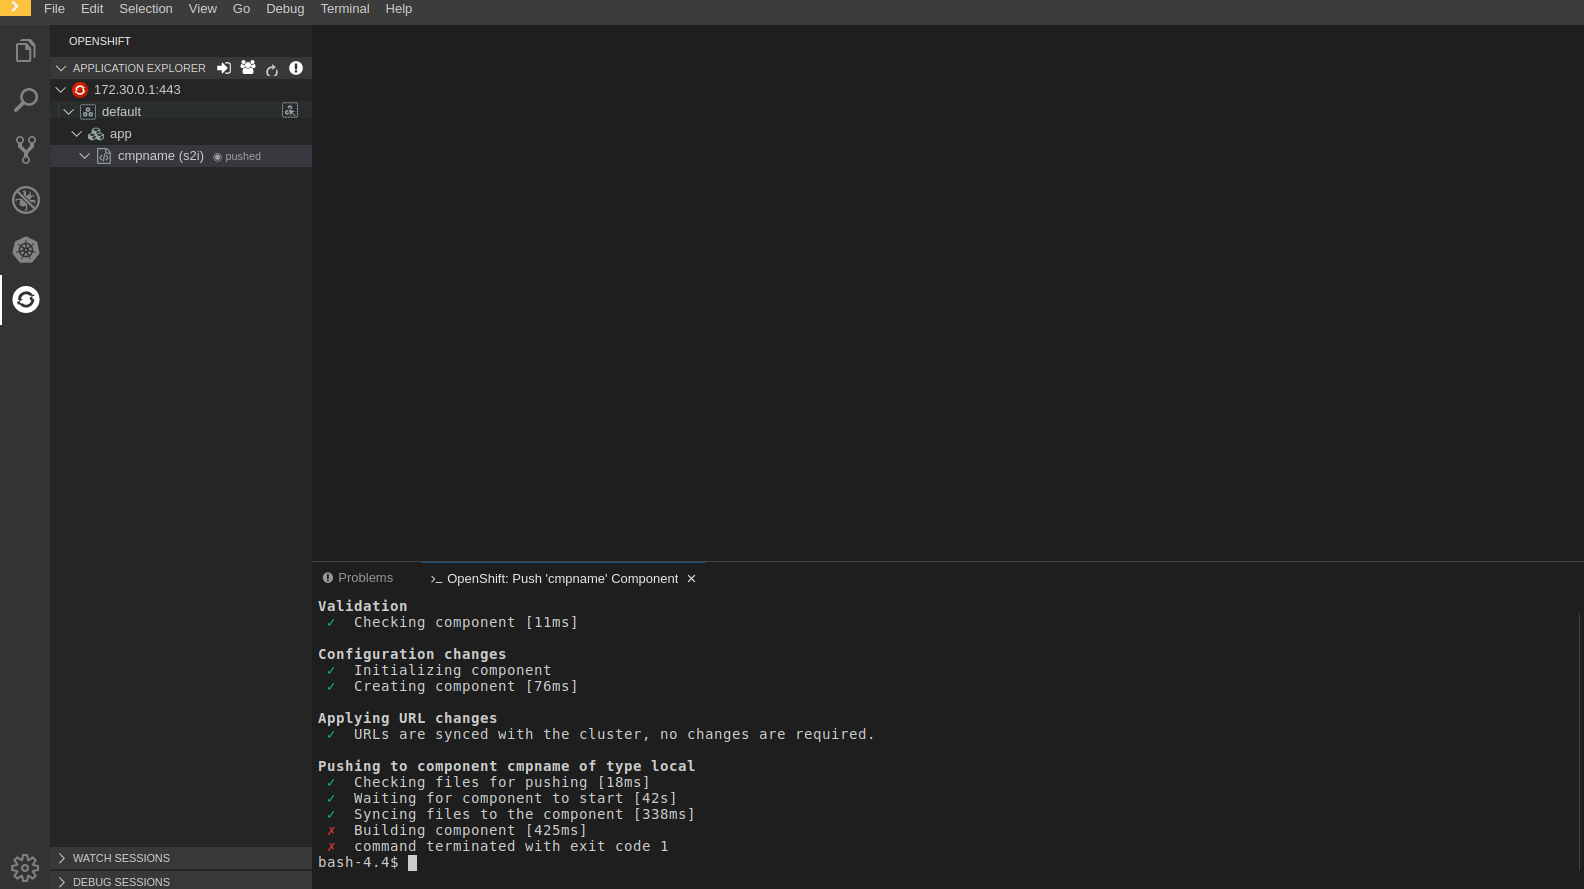
Task: Click the Problems tab warning icon
Action: [328, 578]
